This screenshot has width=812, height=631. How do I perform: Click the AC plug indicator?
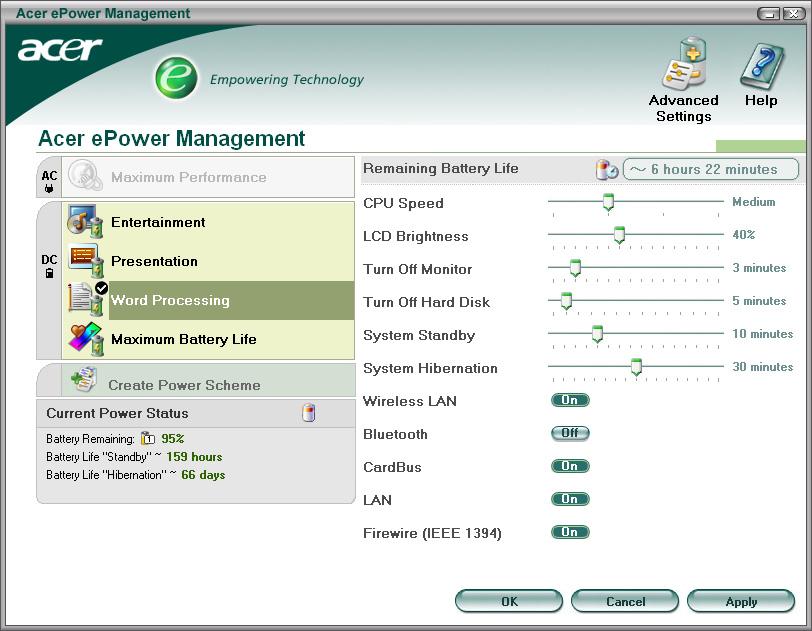(49, 182)
